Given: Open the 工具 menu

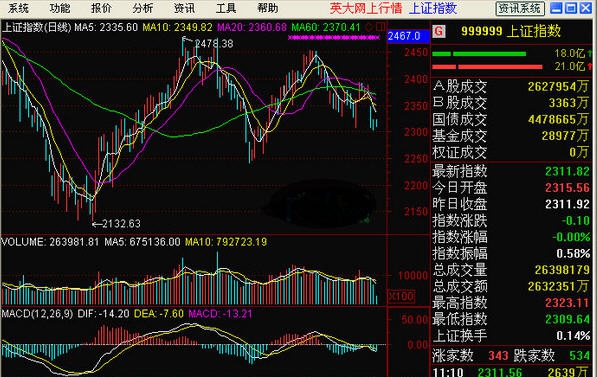Looking at the screenshot, I should pos(226,8).
